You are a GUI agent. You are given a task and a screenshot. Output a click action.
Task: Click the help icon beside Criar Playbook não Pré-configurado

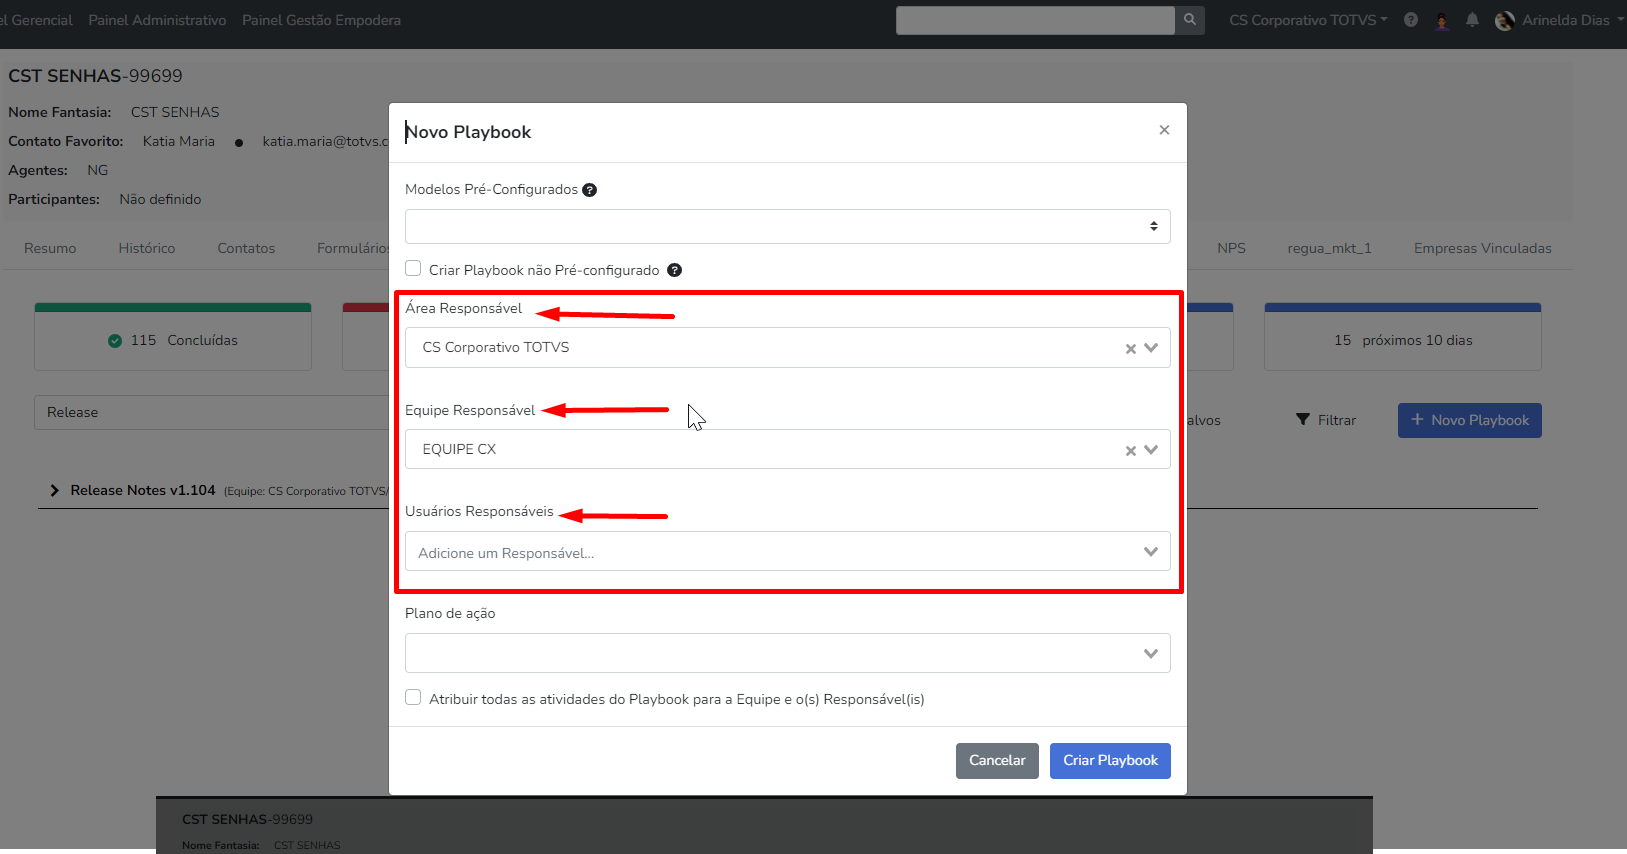click(x=675, y=270)
